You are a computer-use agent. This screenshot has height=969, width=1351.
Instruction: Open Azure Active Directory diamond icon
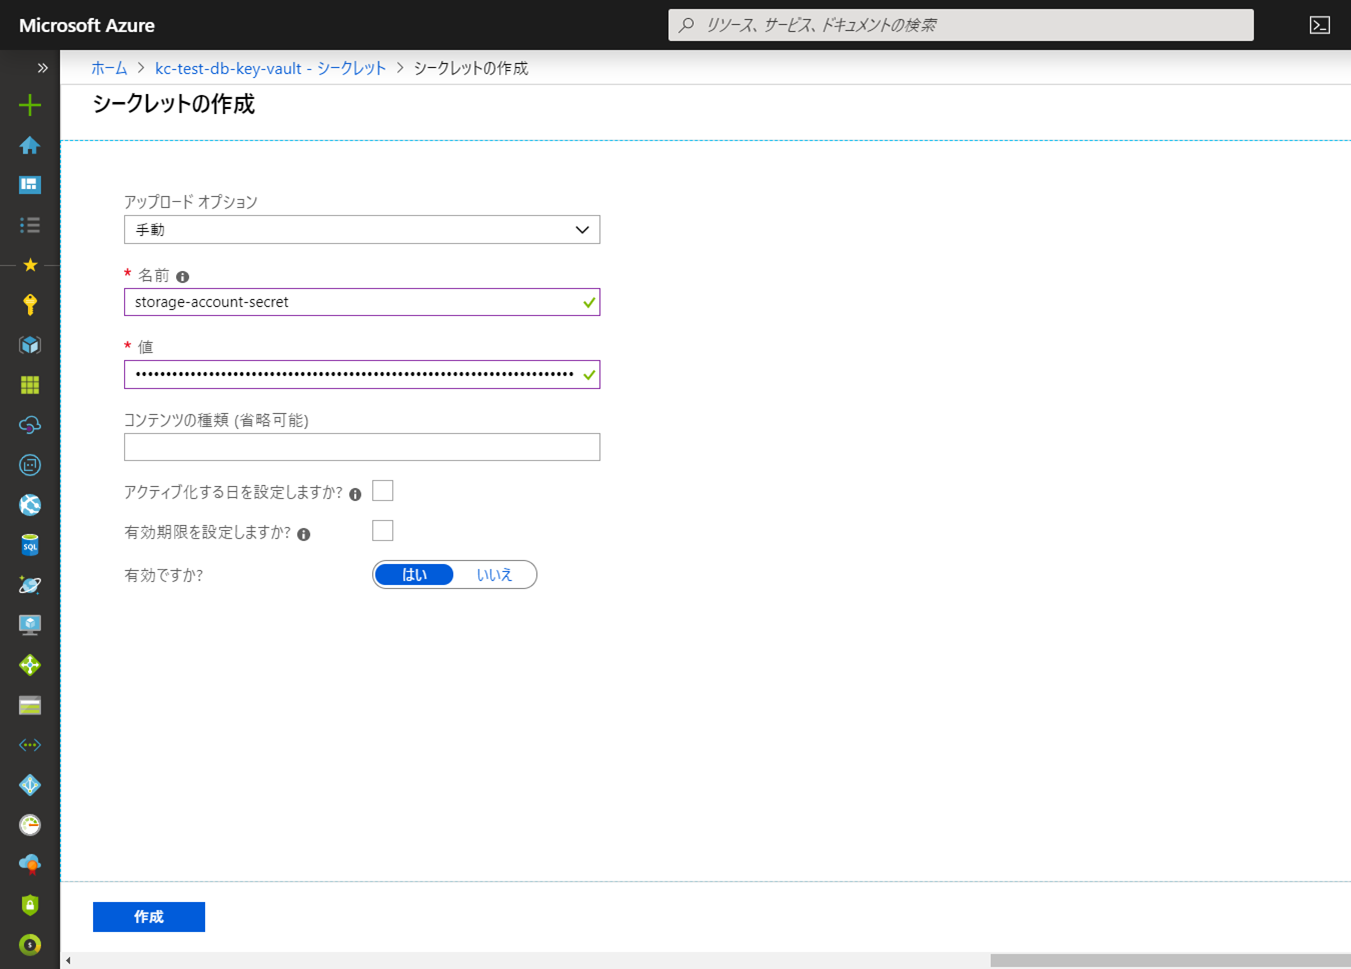pyautogui.click(x=30, y=785)
